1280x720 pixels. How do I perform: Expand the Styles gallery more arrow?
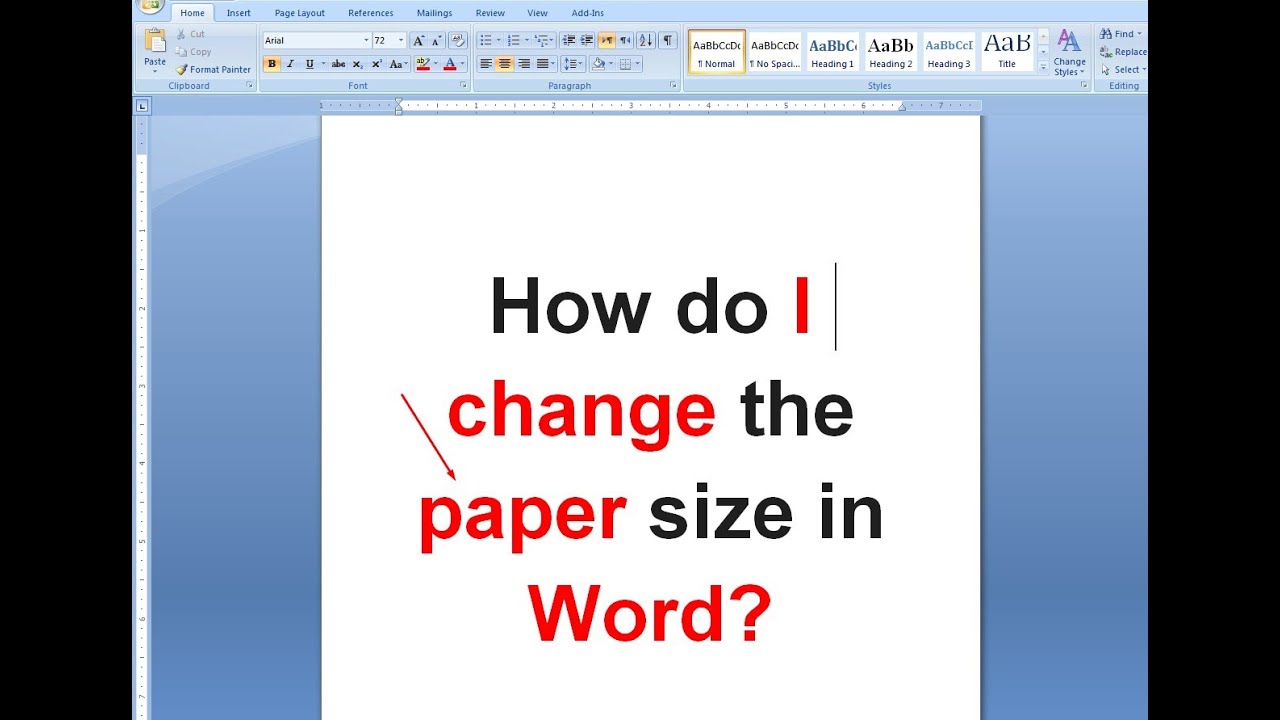pos(1044,67)
